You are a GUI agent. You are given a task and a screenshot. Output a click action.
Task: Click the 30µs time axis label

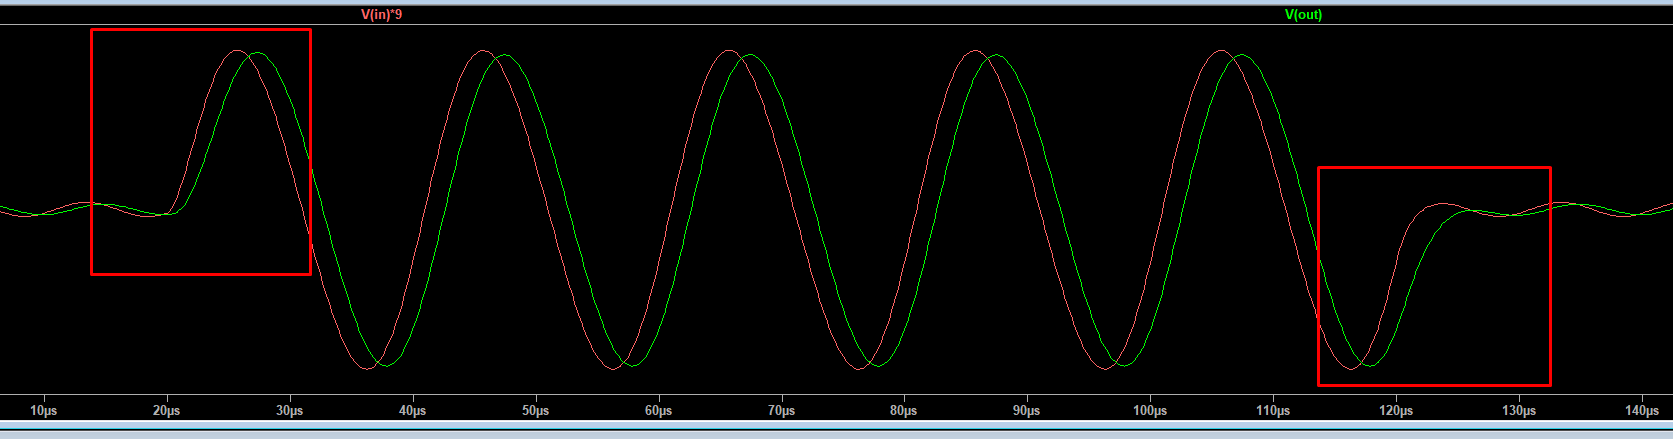pos(289,411)
